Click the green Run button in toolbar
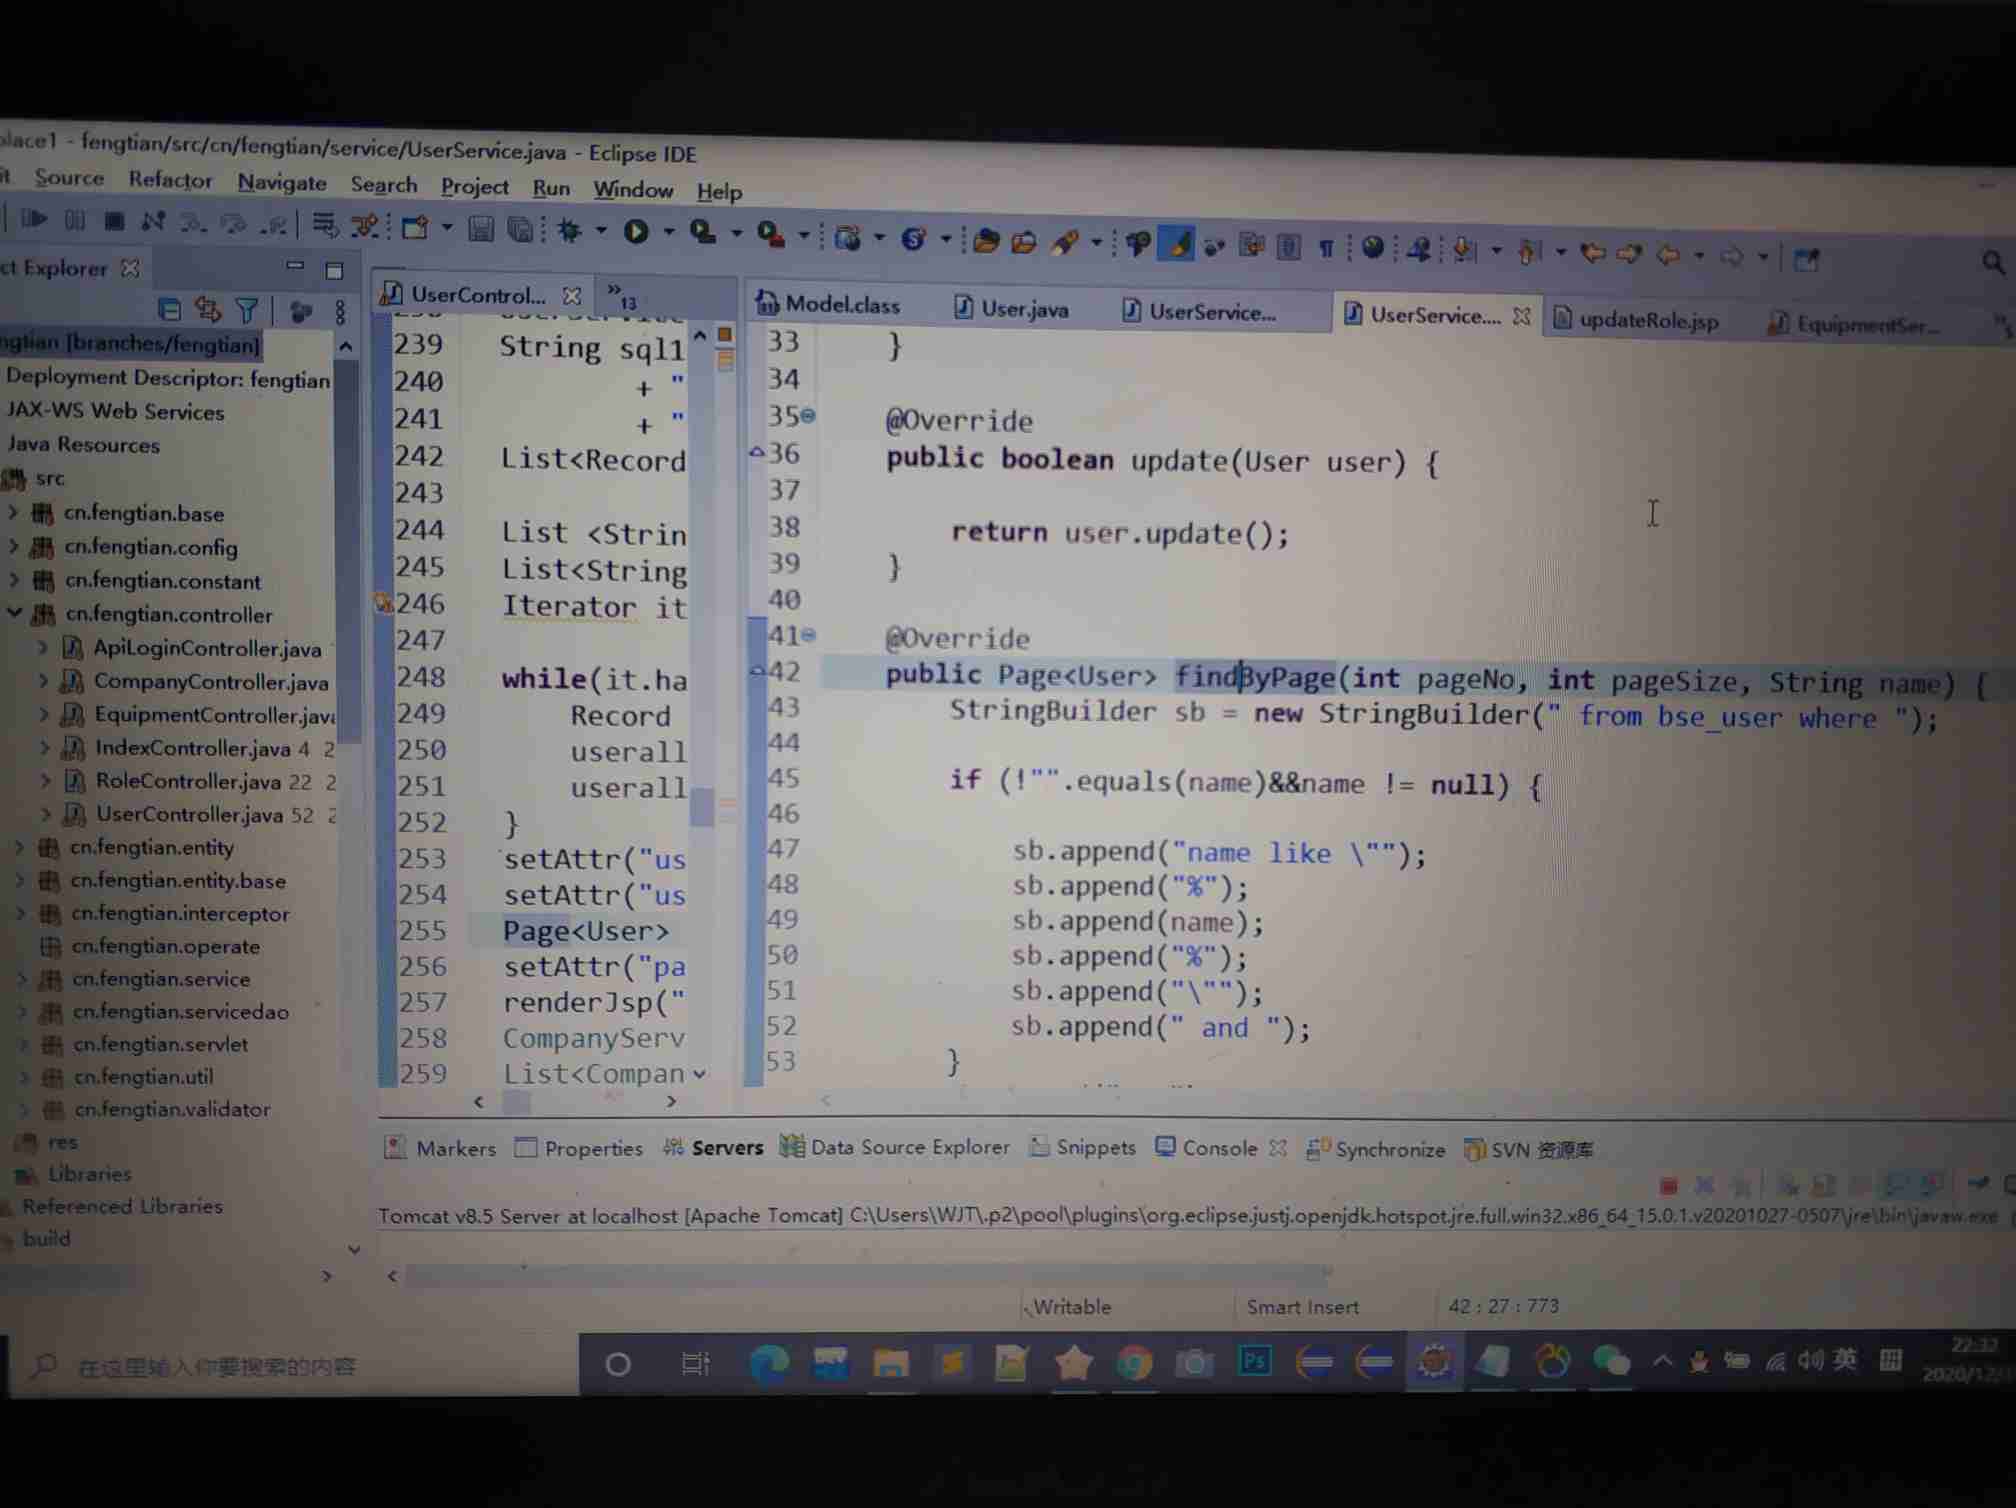Viewport: 2016px width, 1508px height. [x=635, y=232]
